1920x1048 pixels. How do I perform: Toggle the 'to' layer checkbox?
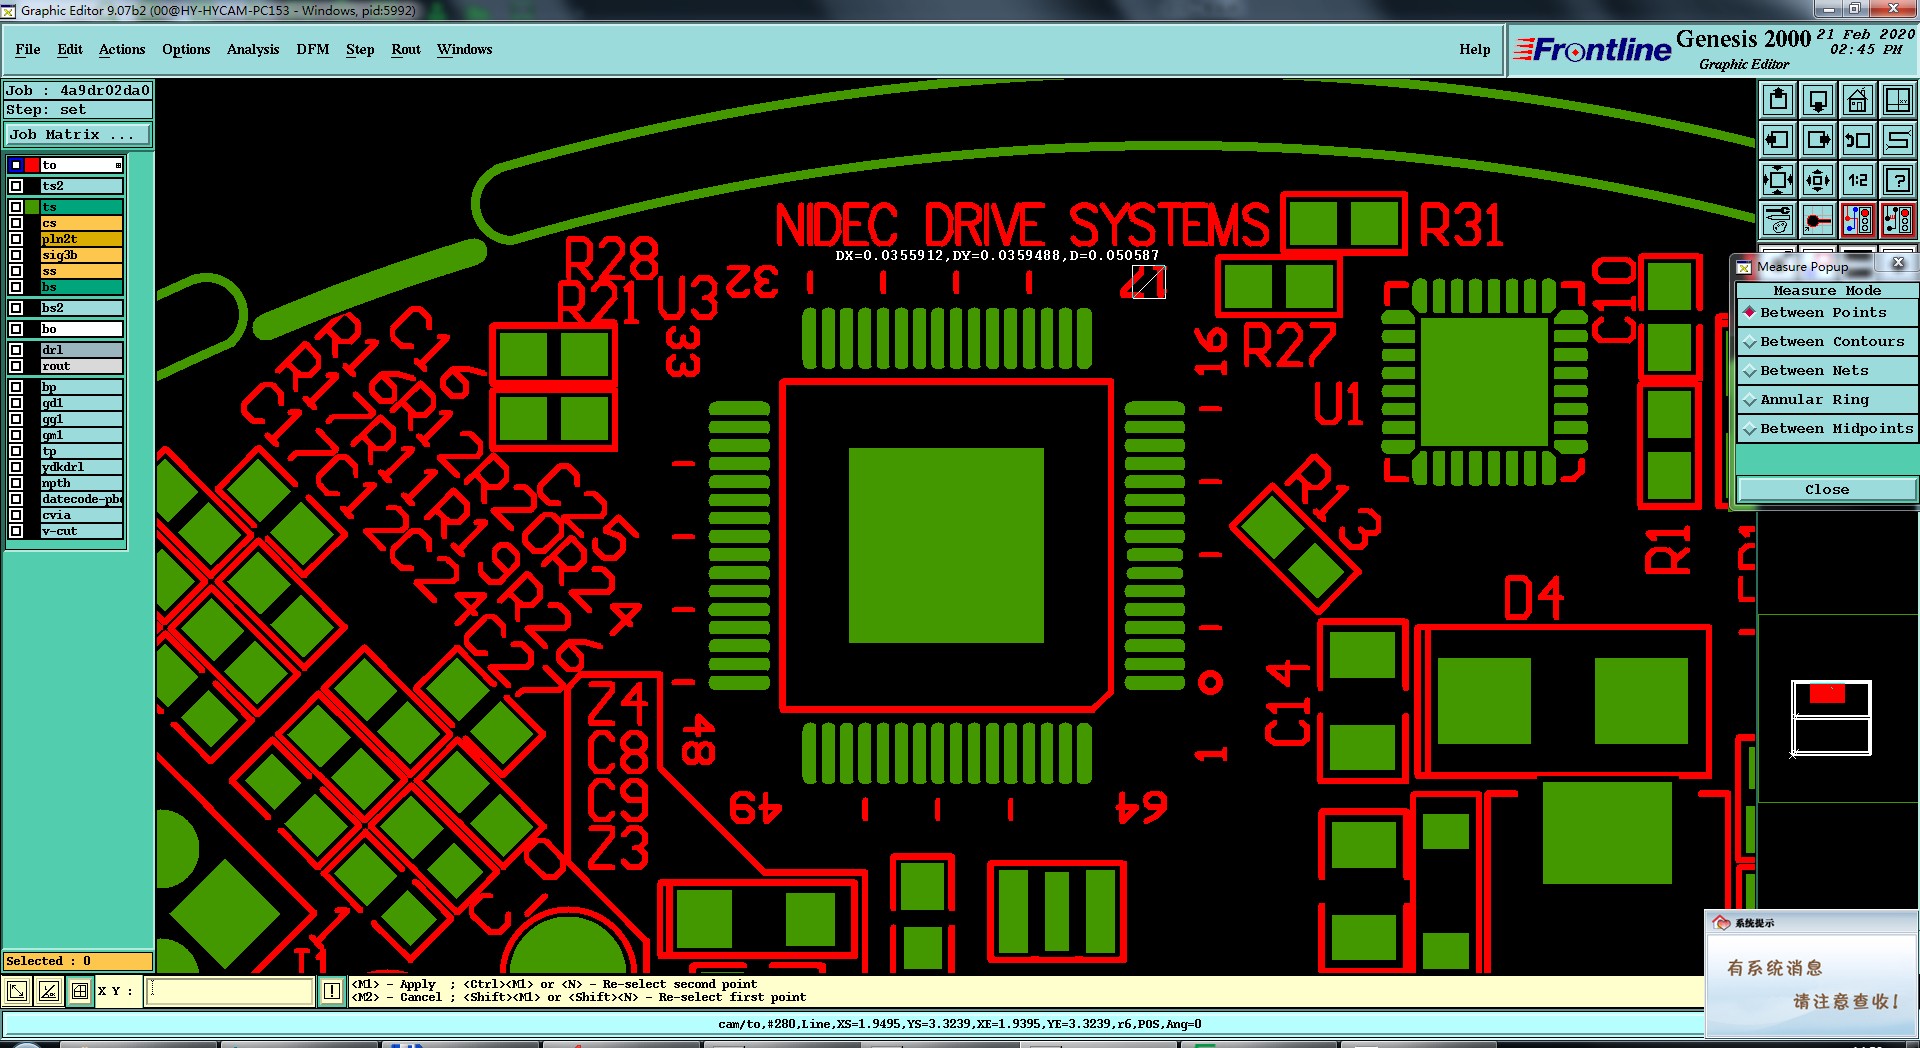coord(16,165)
